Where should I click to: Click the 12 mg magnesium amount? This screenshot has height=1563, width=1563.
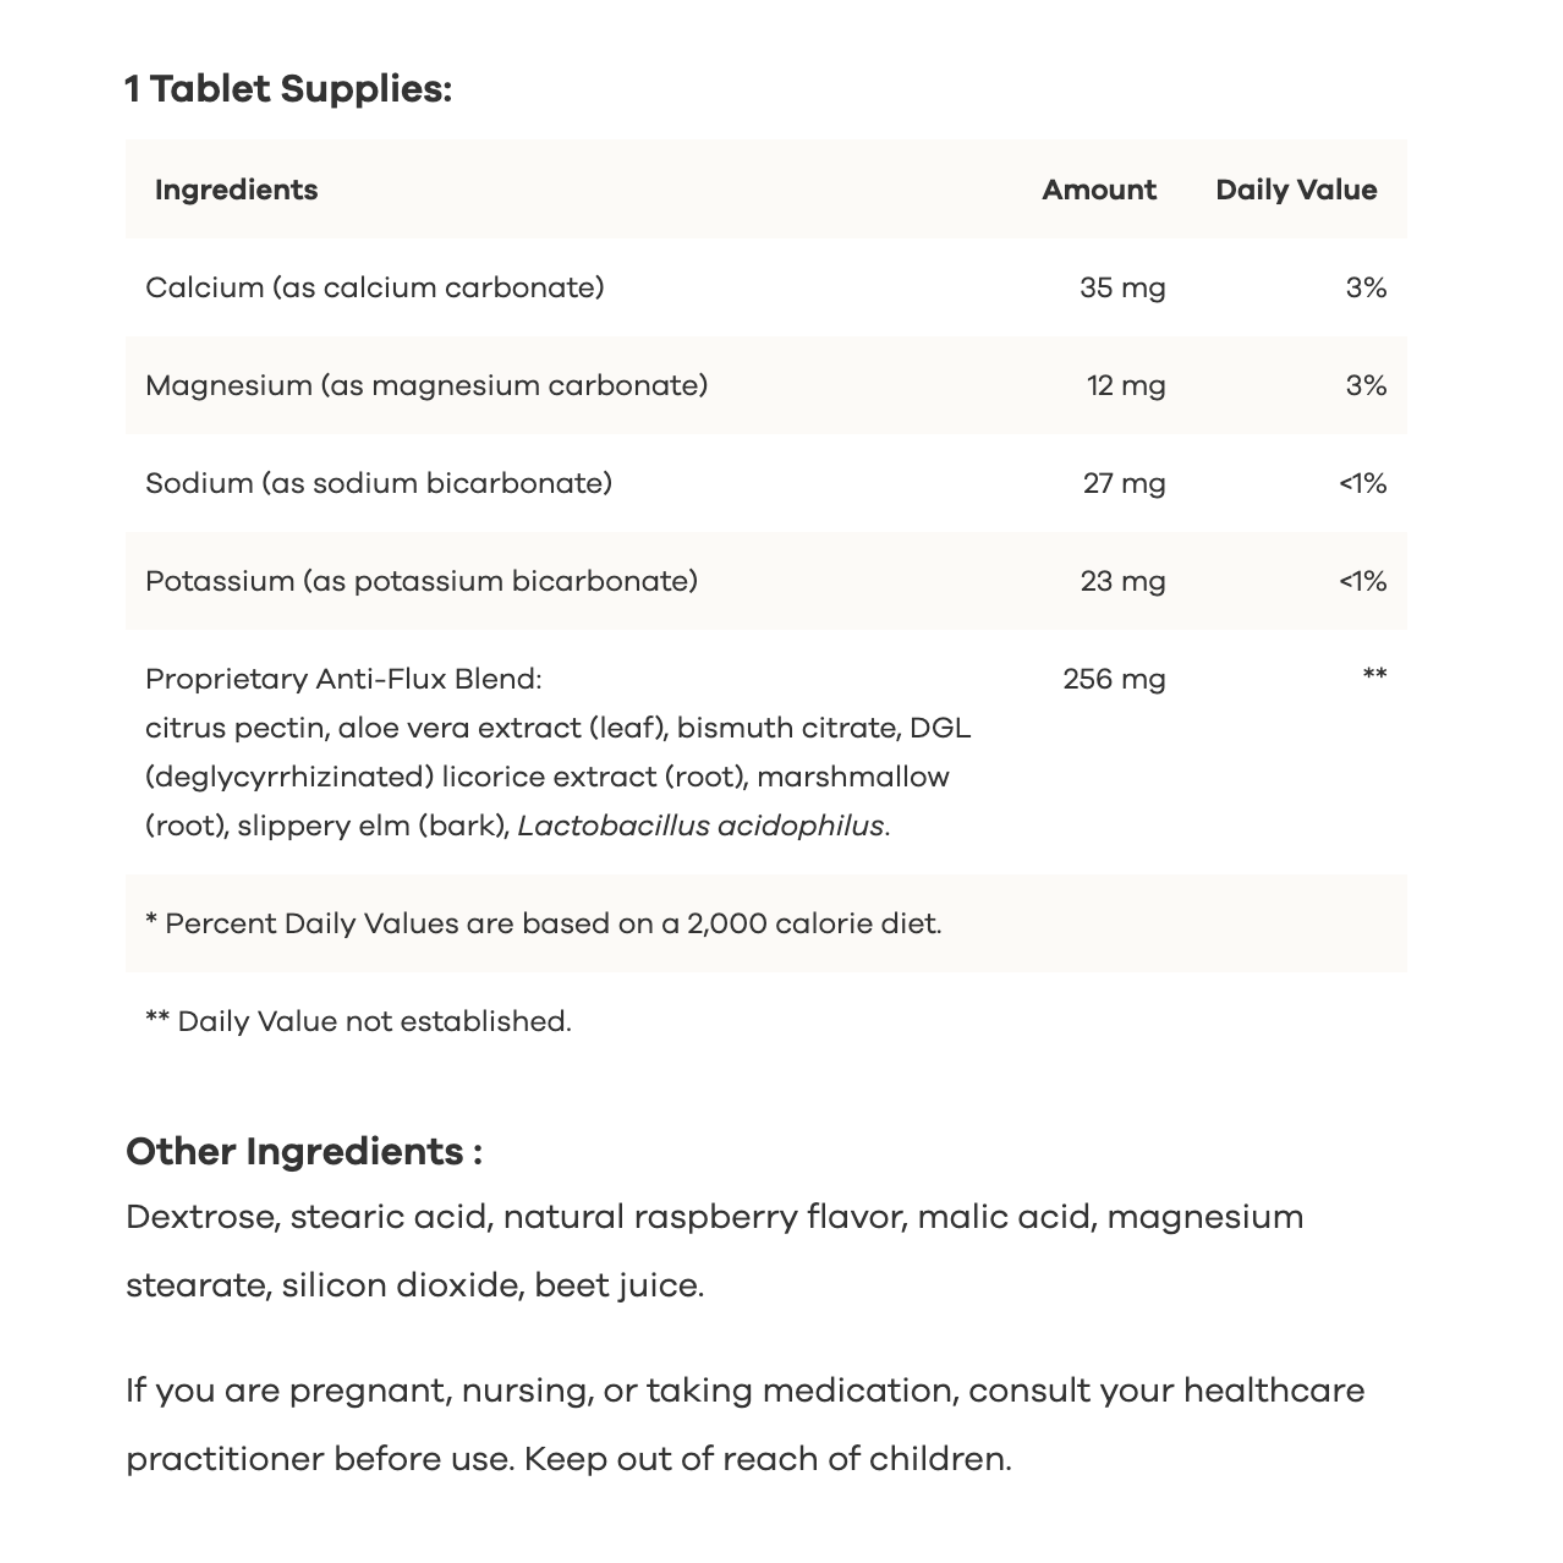[1126, 386]
